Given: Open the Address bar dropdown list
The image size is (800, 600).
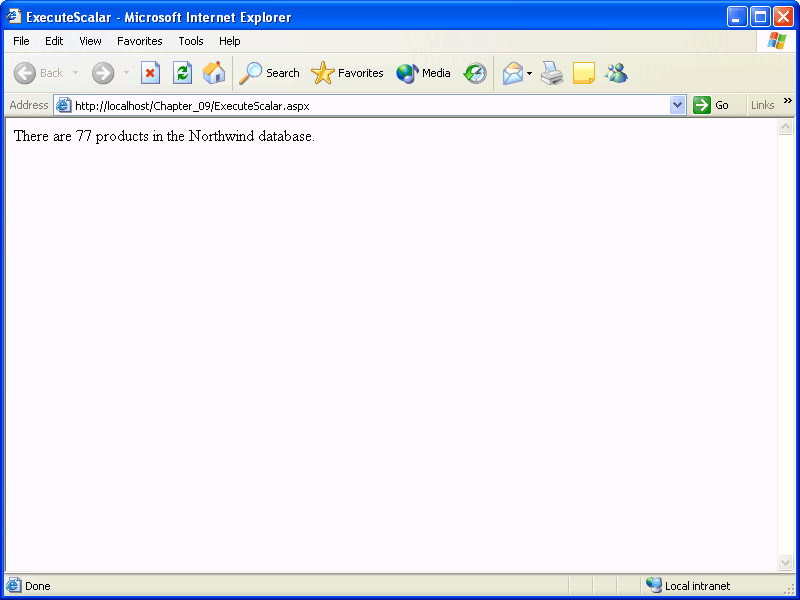Looking at the screenshot, I should tap(677, 105).
